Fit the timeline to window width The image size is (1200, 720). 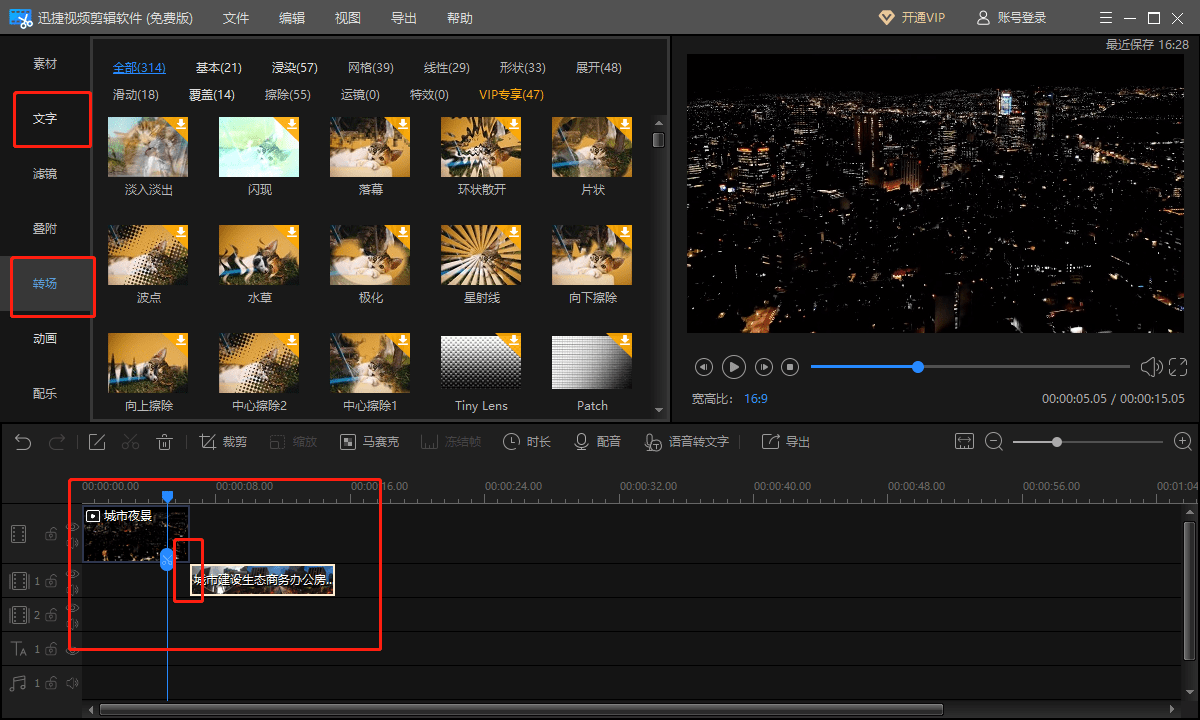[964, 442]
